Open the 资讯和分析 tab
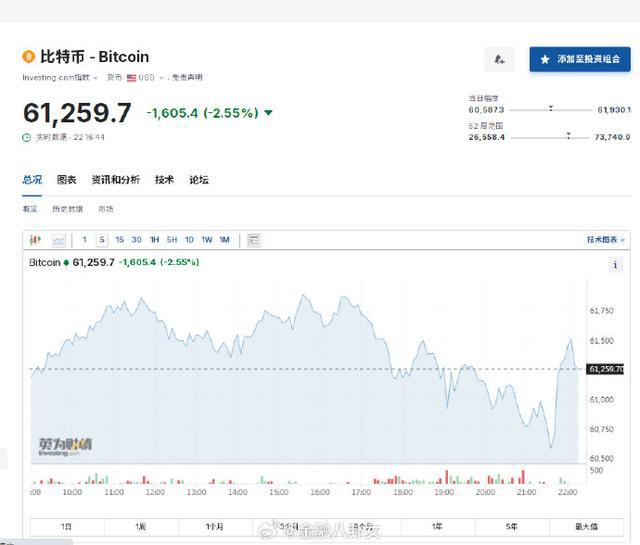The height and width of the screenshot is (545, 640). pos(116,180)
